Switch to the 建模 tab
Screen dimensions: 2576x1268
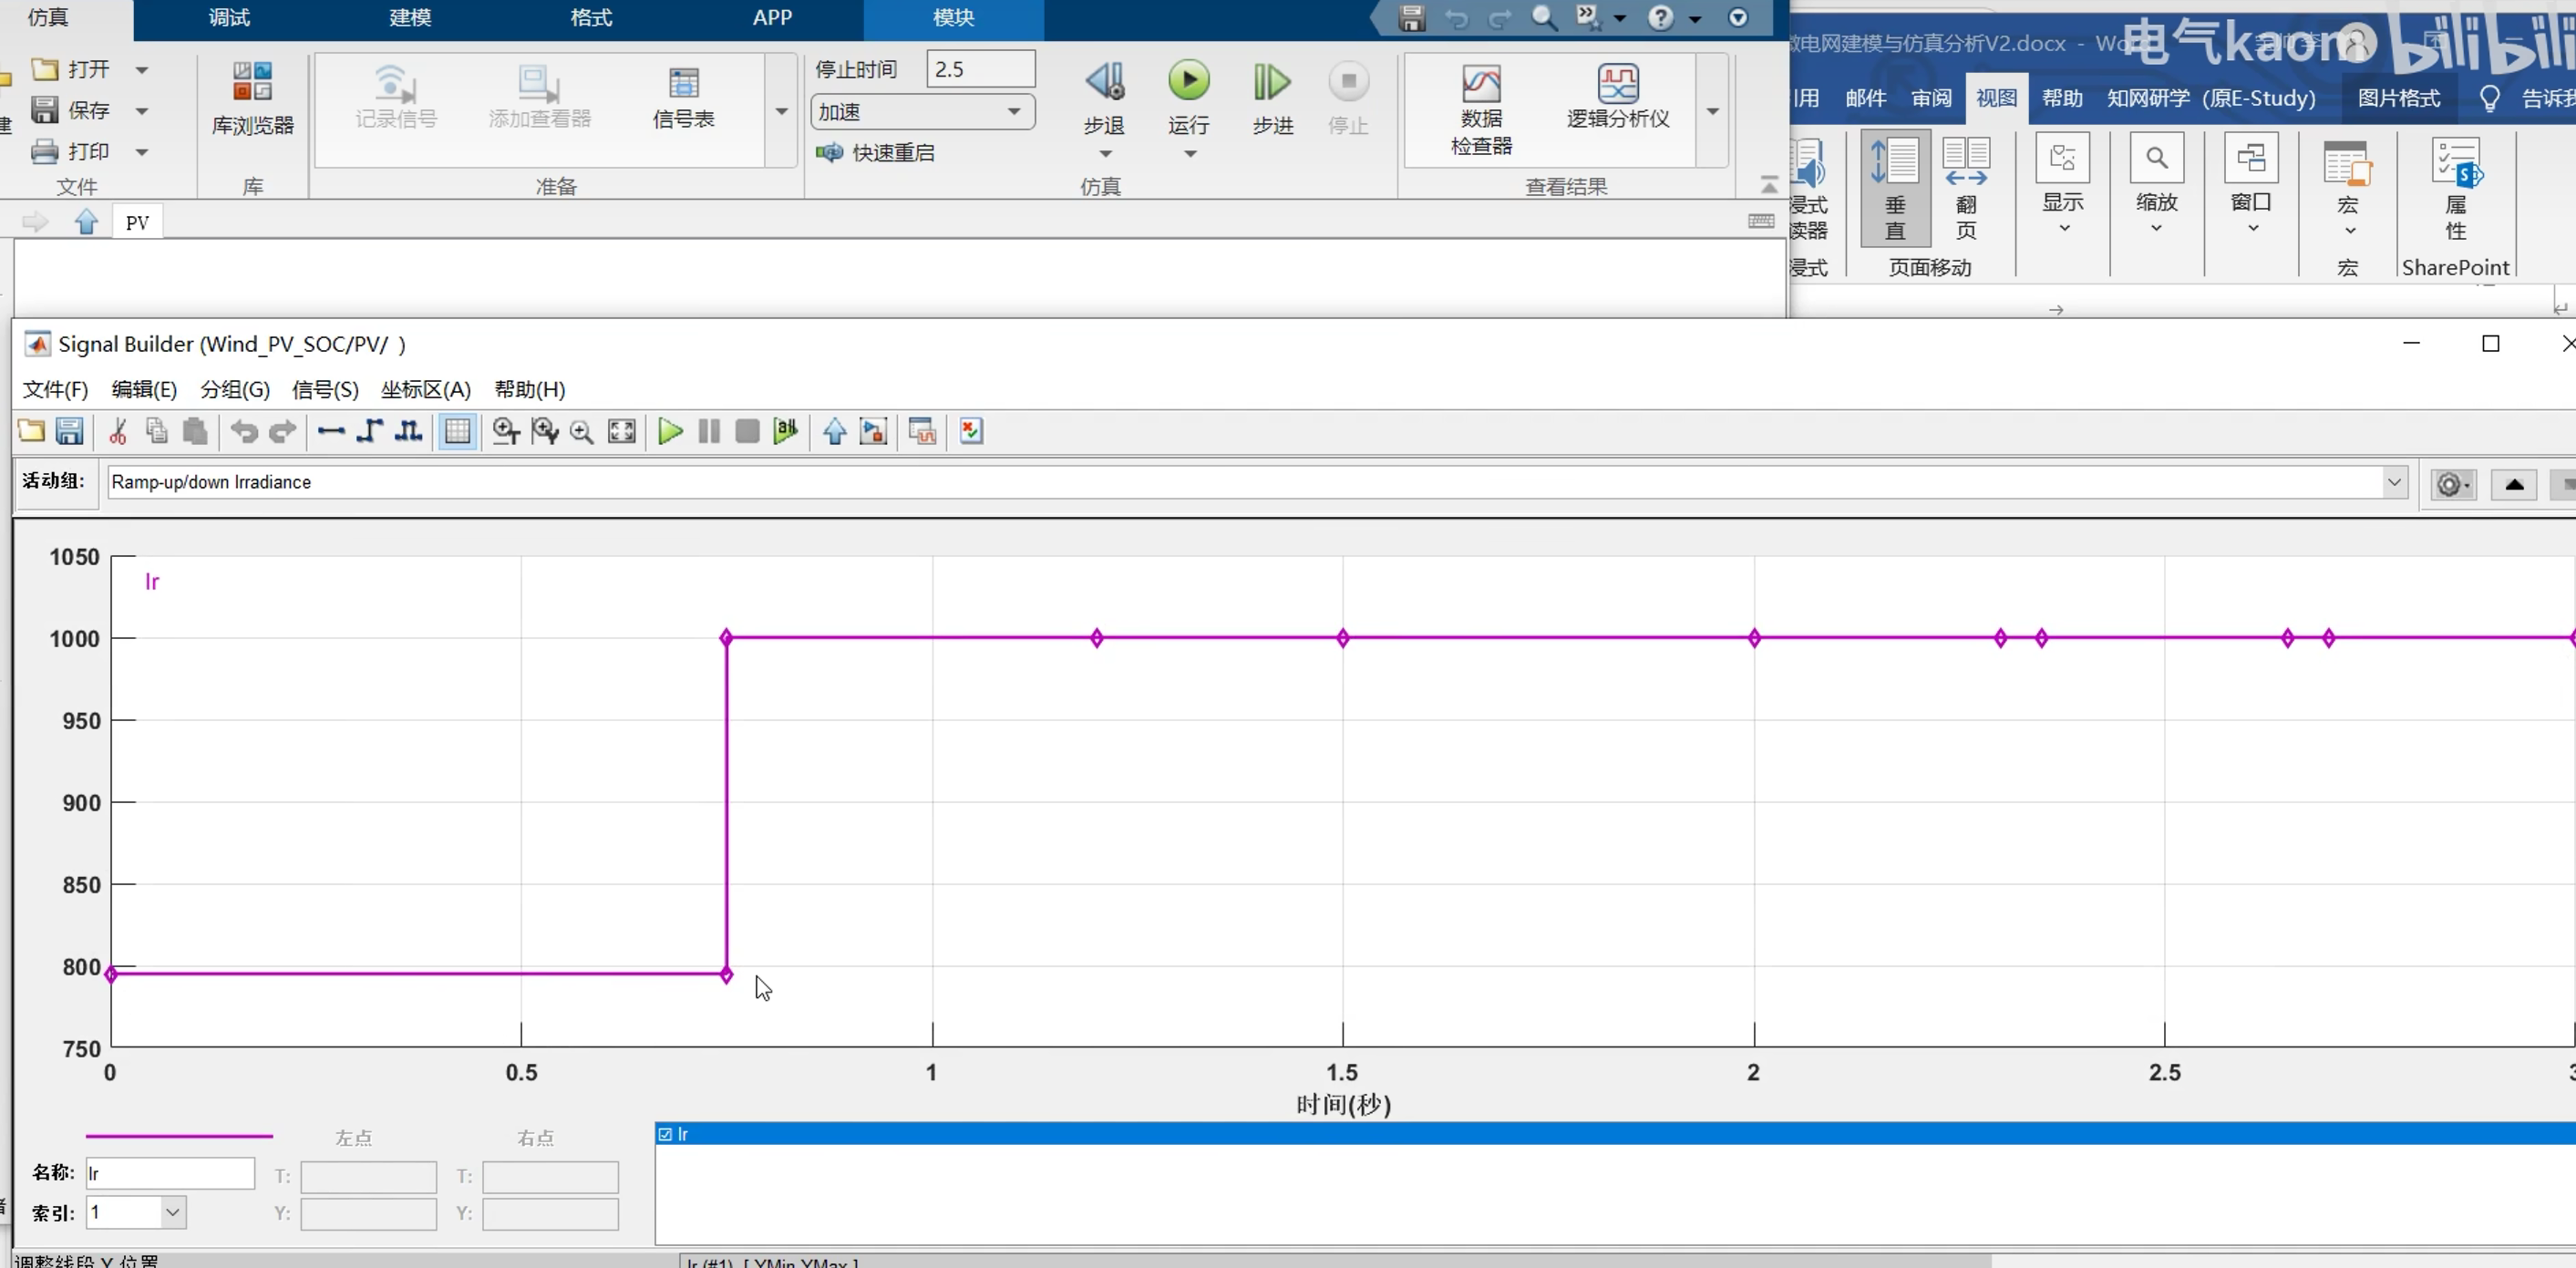click(x=410, y=18)
